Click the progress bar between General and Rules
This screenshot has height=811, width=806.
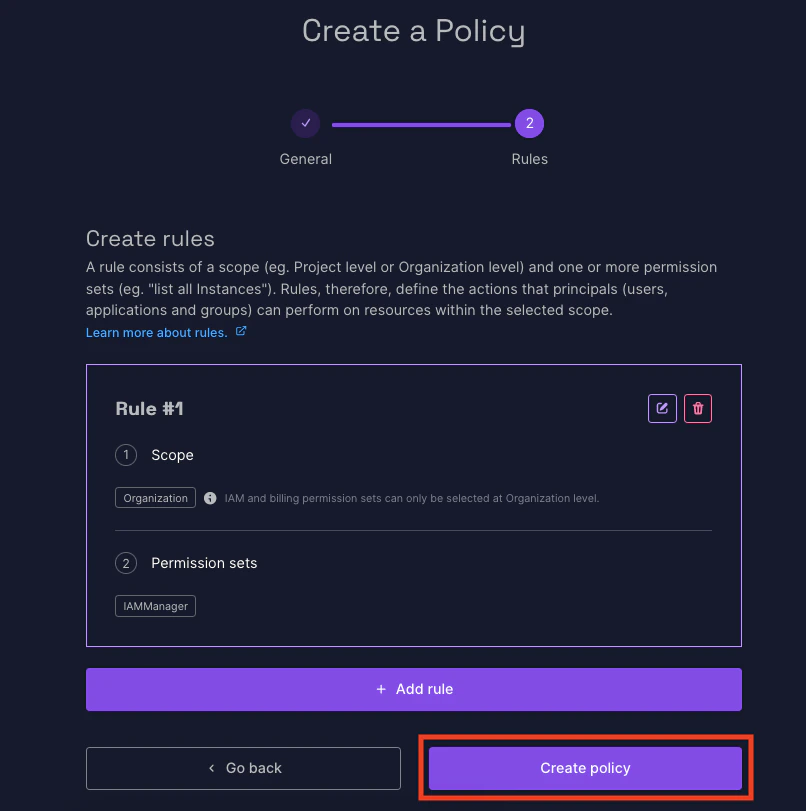420,123
